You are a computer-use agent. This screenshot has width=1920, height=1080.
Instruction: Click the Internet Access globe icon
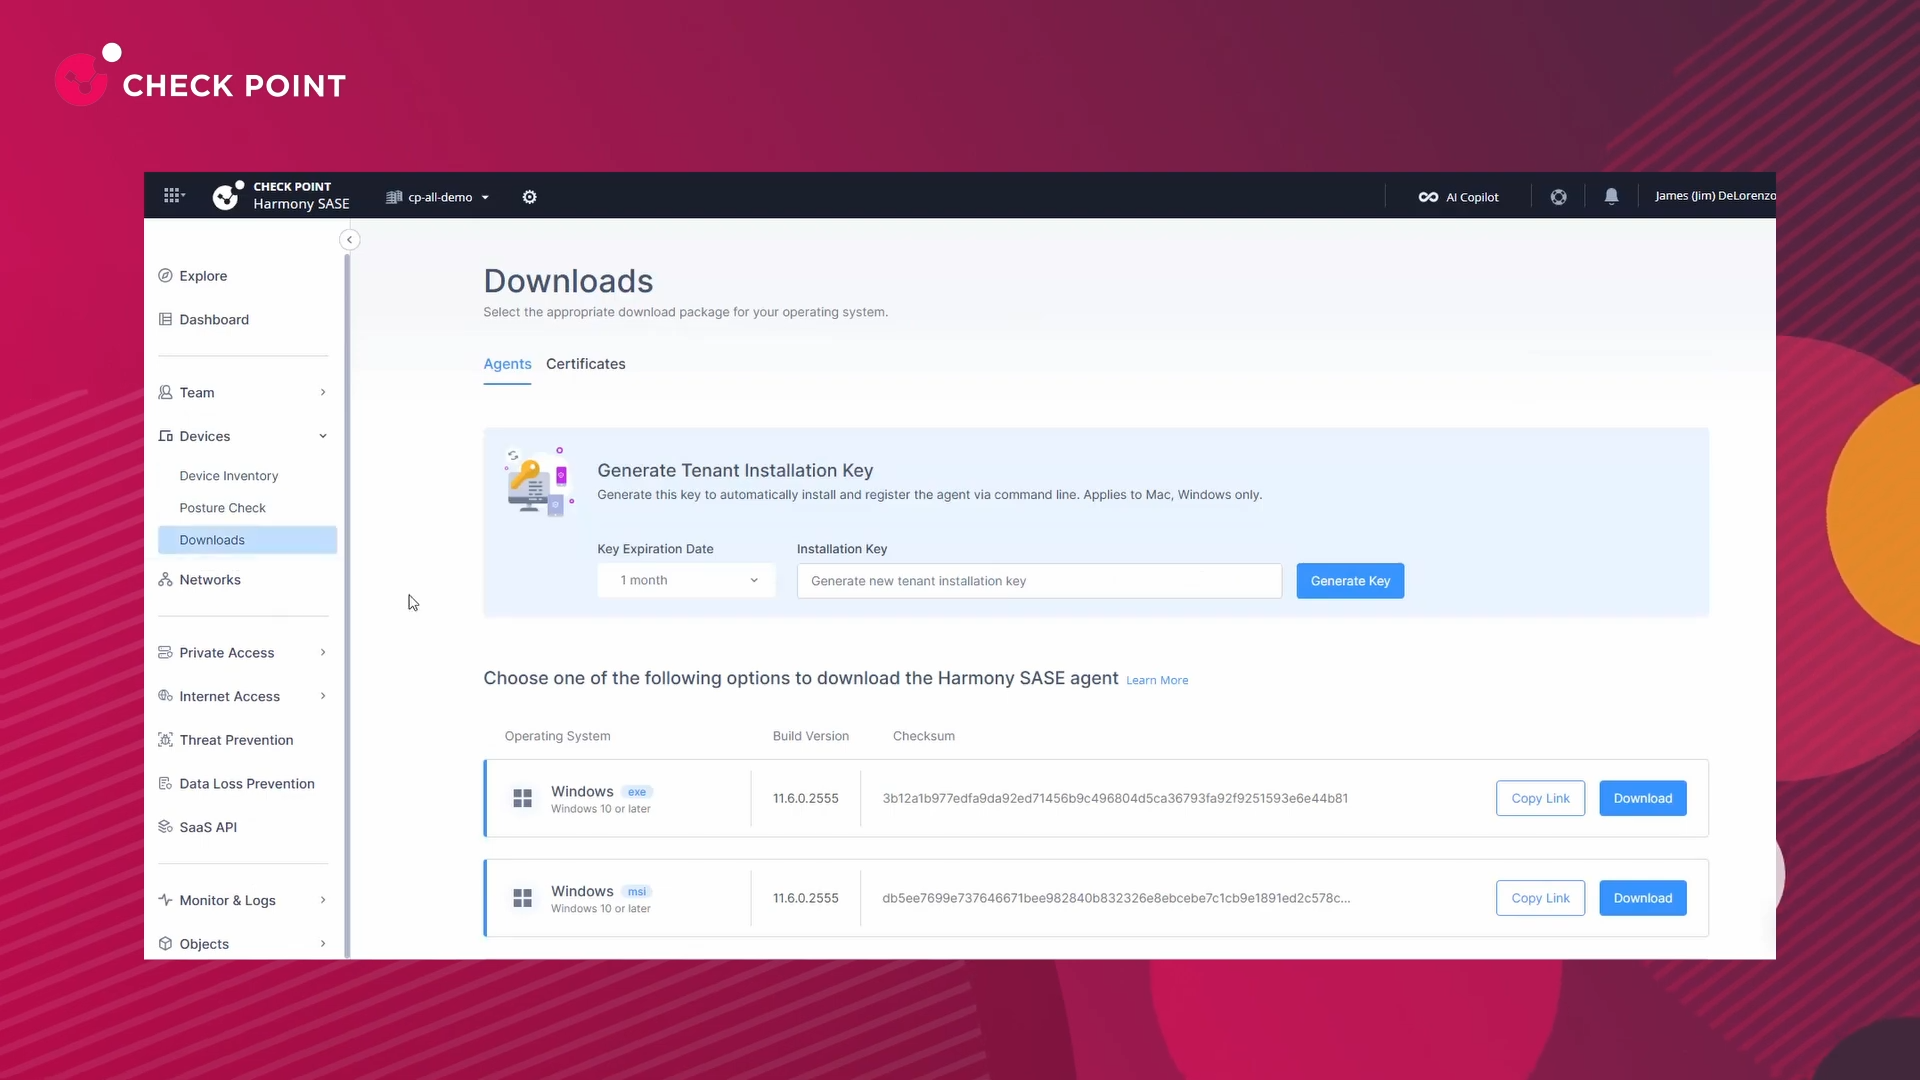(x=165, y=696)
